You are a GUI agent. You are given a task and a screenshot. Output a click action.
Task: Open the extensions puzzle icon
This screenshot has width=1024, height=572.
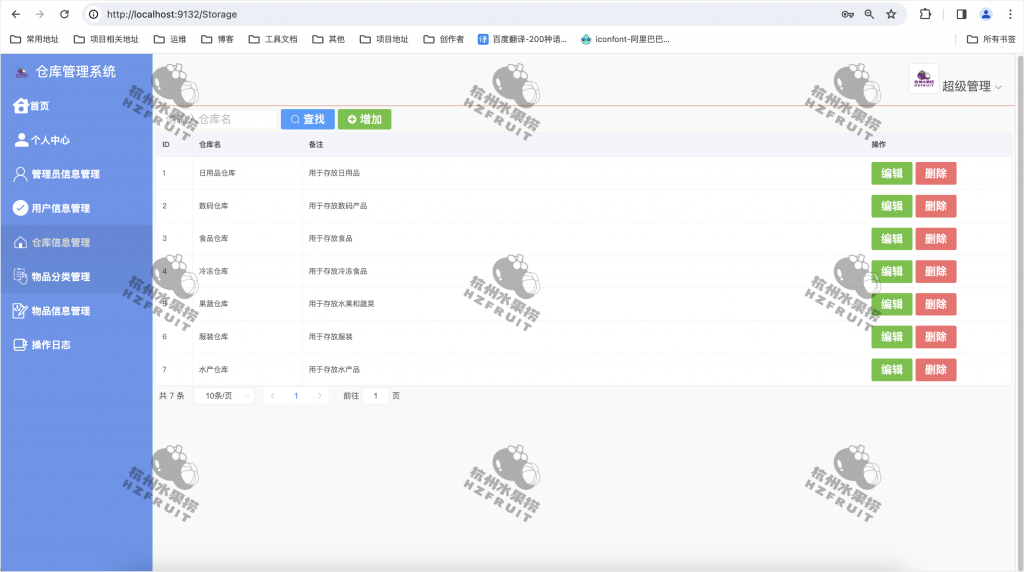925,14
